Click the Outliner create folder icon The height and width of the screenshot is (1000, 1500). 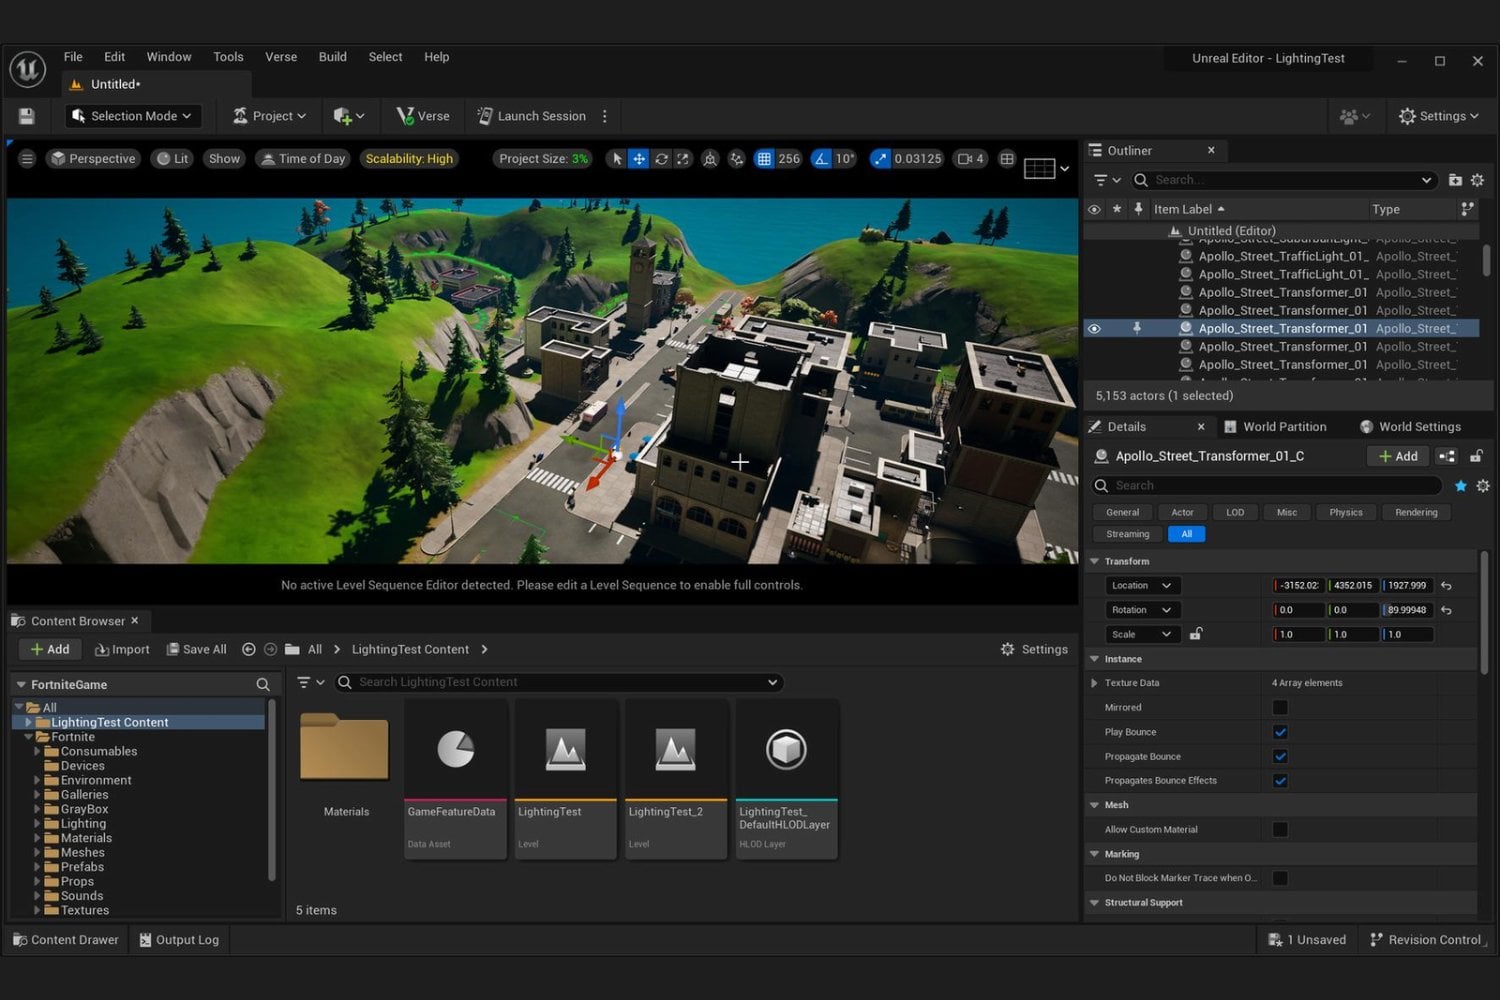coord(1455,180)
